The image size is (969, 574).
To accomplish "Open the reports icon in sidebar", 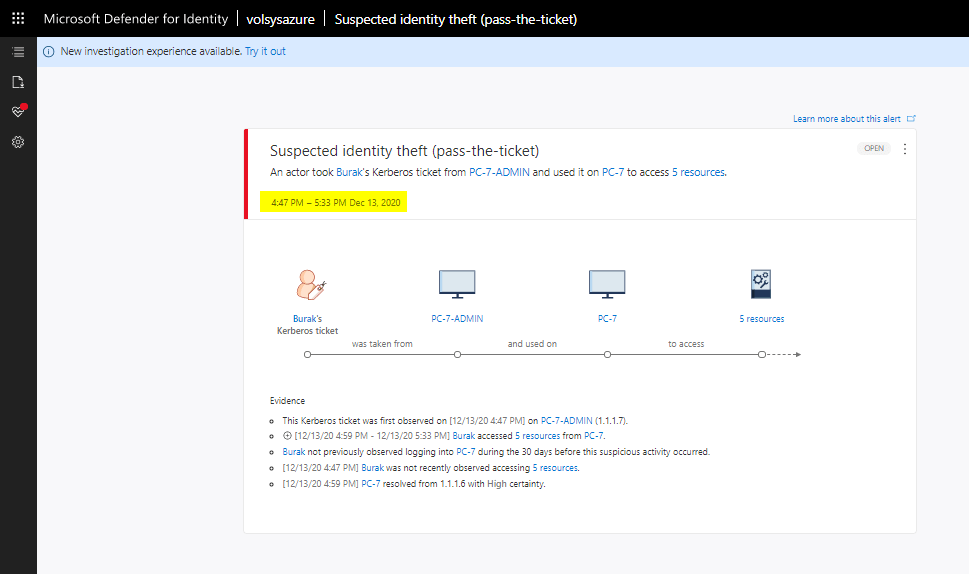I will coord(18,82).
